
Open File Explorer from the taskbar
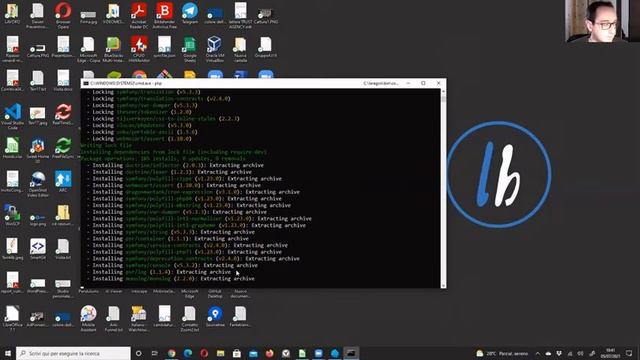(x=220, y=353)
